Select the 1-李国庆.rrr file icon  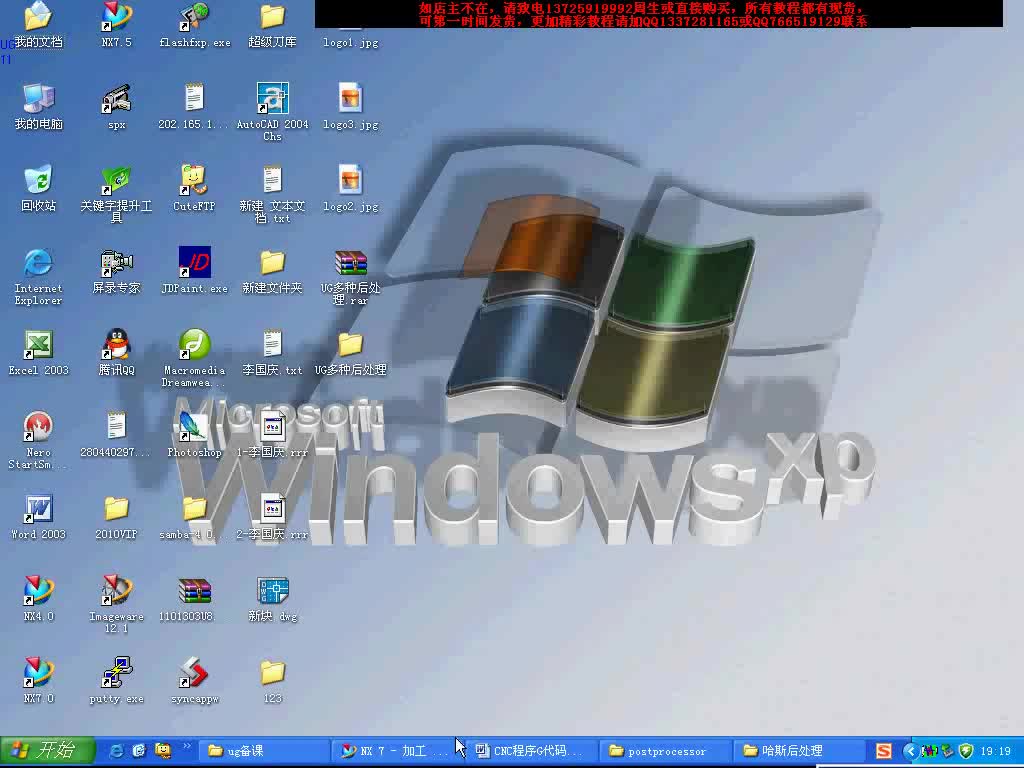point(272,426)
